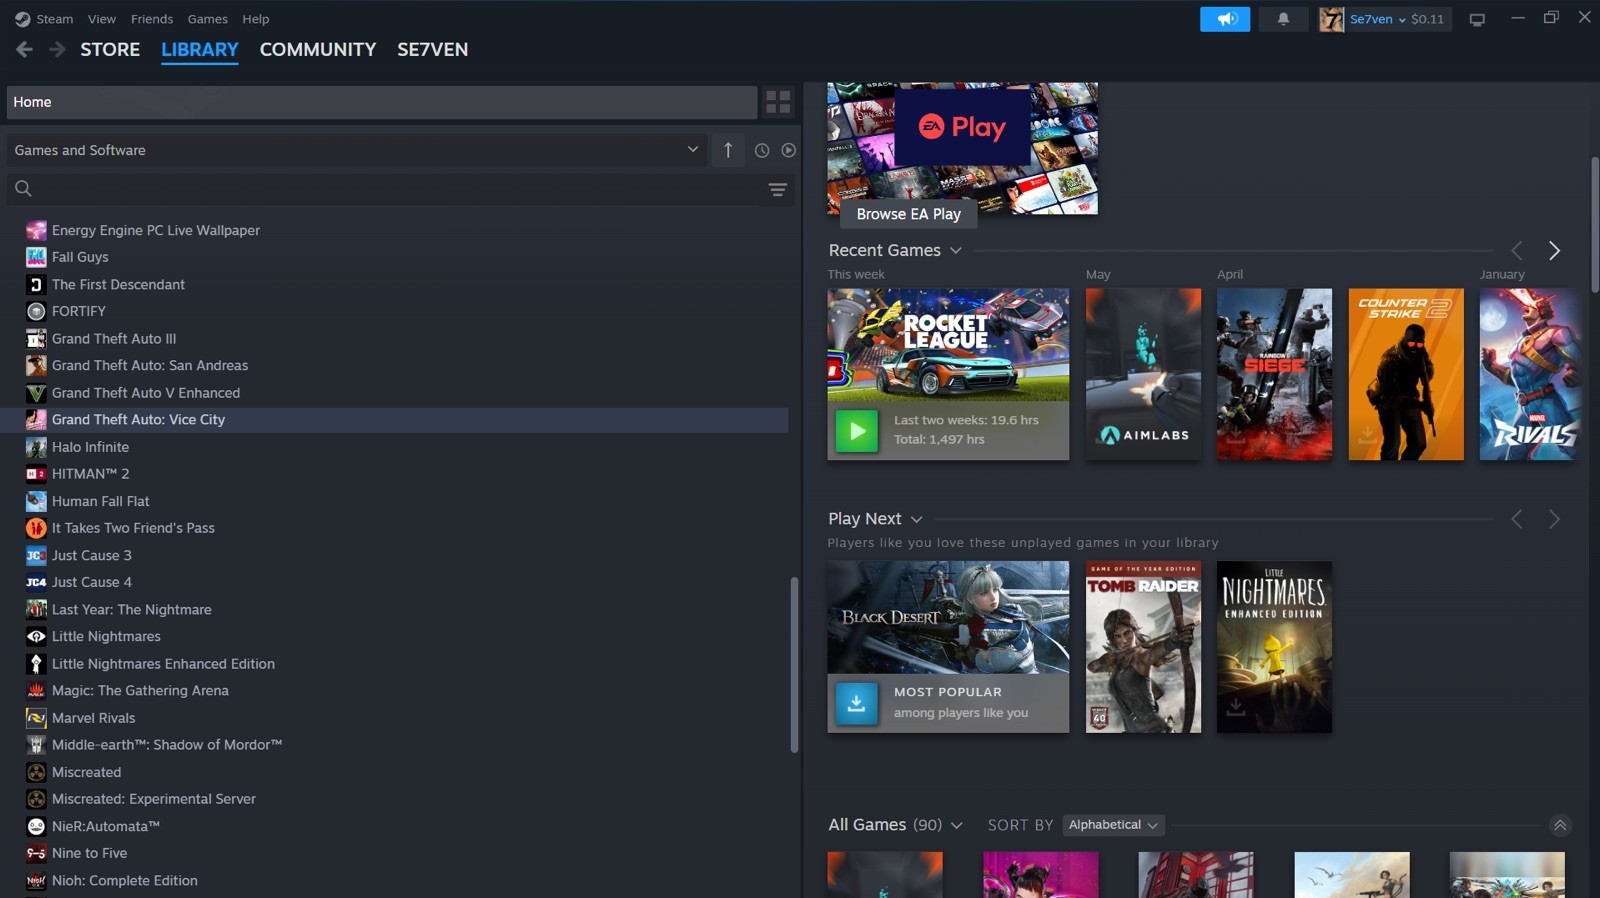Toggle ready-to-play filter icon
Image resolution: width=1600 pixels, height=898 pixels.
click(x=788, y=150)
